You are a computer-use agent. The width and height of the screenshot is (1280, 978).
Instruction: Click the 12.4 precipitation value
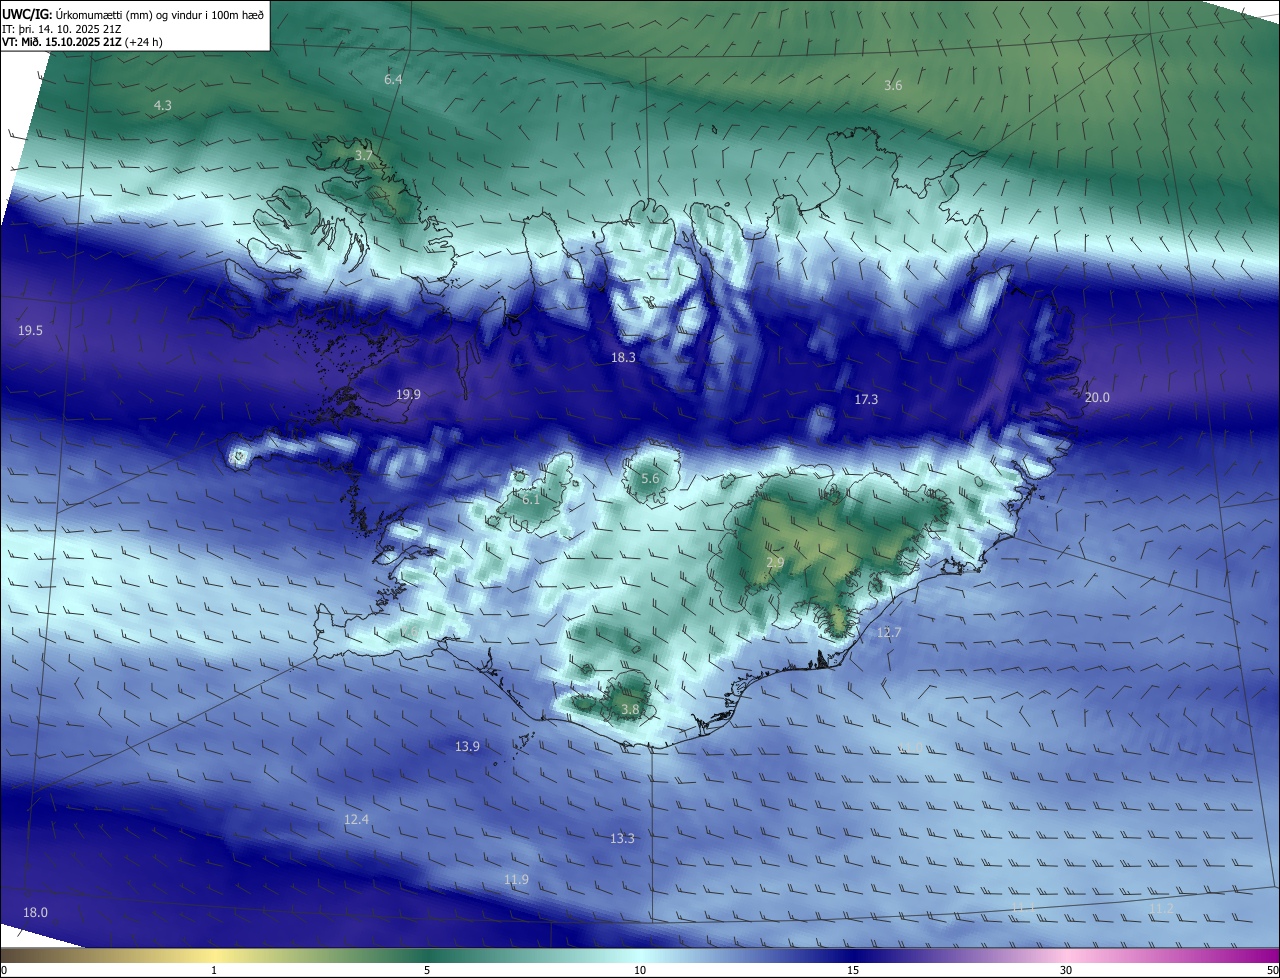pyautogui.click(x=356, y=819)
